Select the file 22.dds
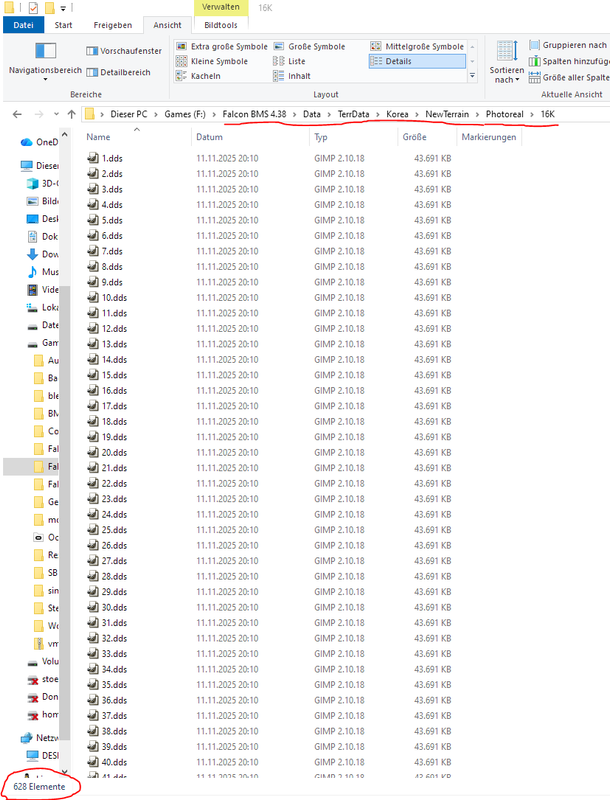610x800 pixels. click(x=107, y=483)
